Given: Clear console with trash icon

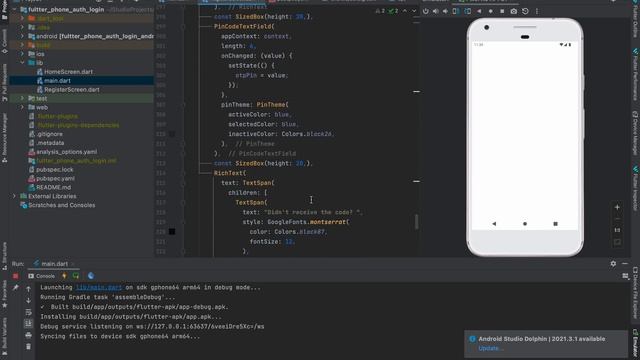Looking at the screenshot, I should [x=28, y=347].
